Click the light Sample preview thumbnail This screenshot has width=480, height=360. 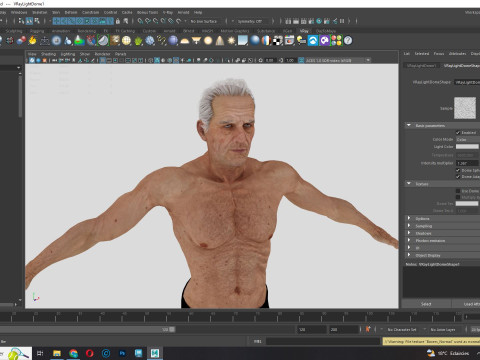click(465, 108)
